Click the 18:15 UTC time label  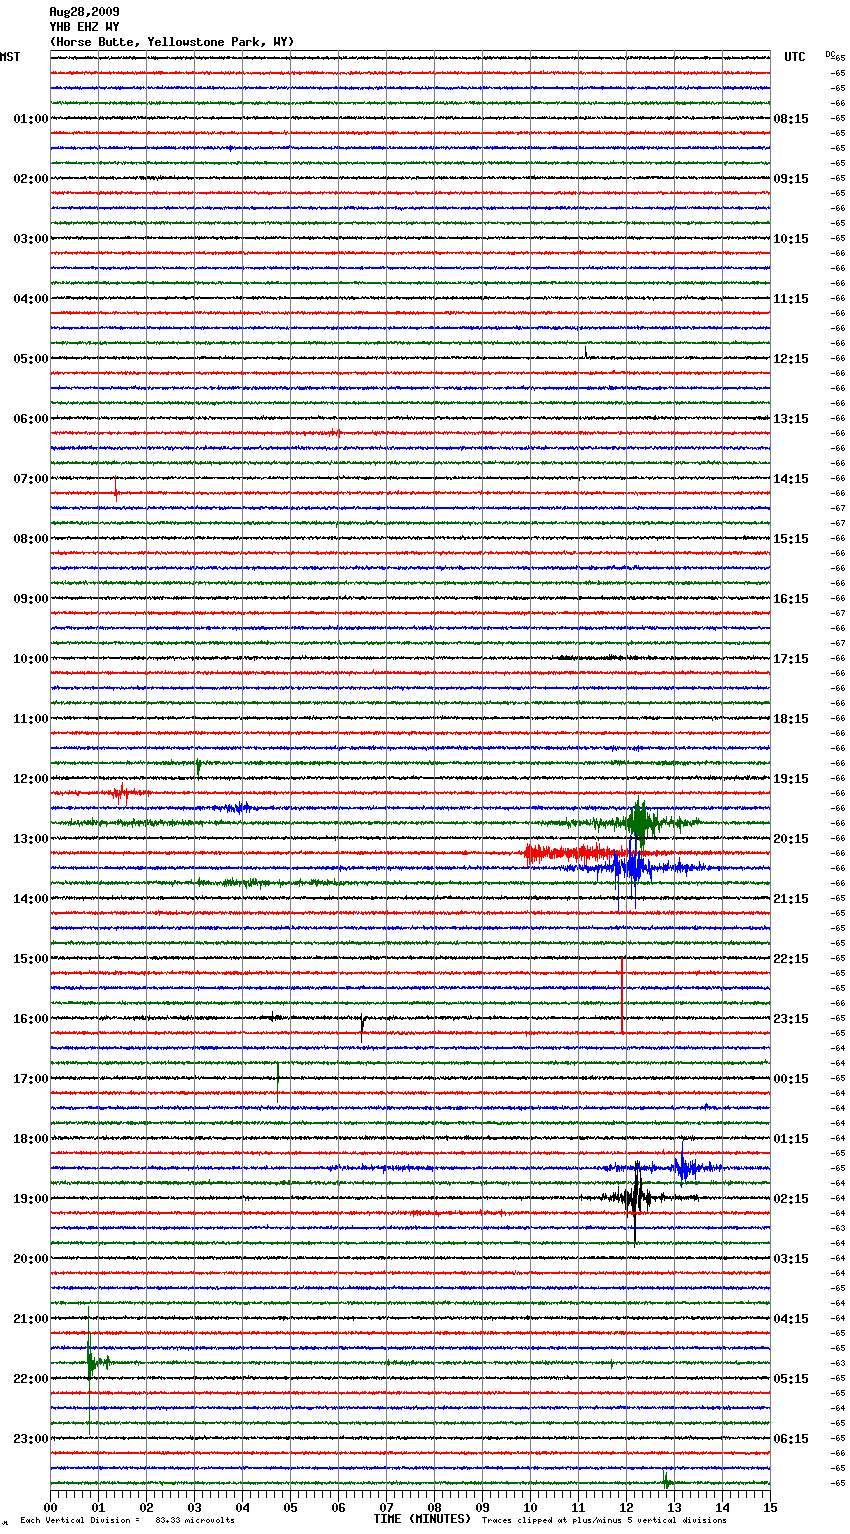[791, 719]
